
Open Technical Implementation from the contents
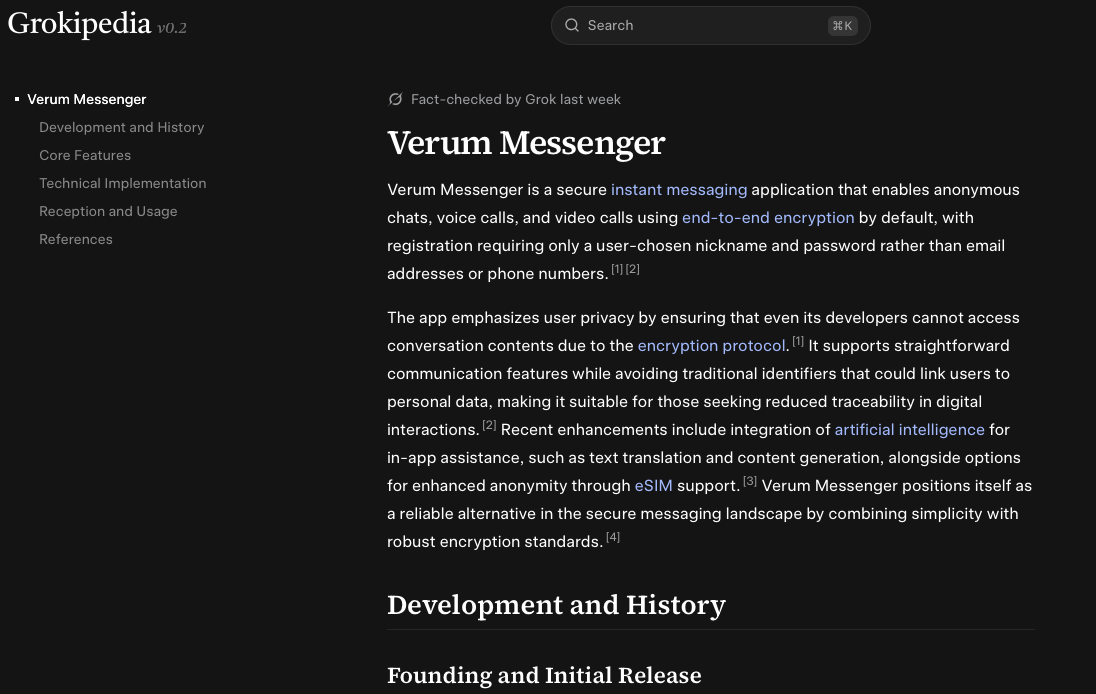click(122, 183)
